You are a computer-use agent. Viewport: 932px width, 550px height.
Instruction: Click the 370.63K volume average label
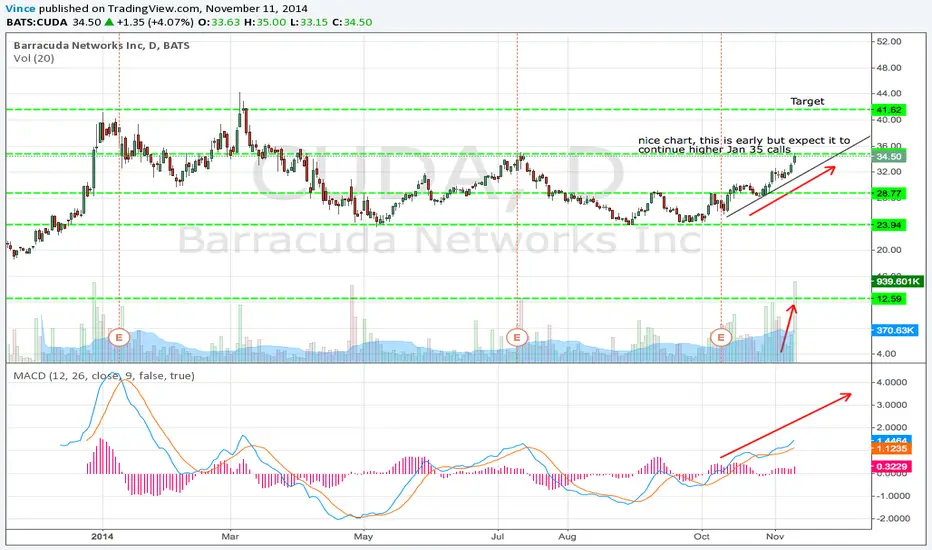click(895, 330)
